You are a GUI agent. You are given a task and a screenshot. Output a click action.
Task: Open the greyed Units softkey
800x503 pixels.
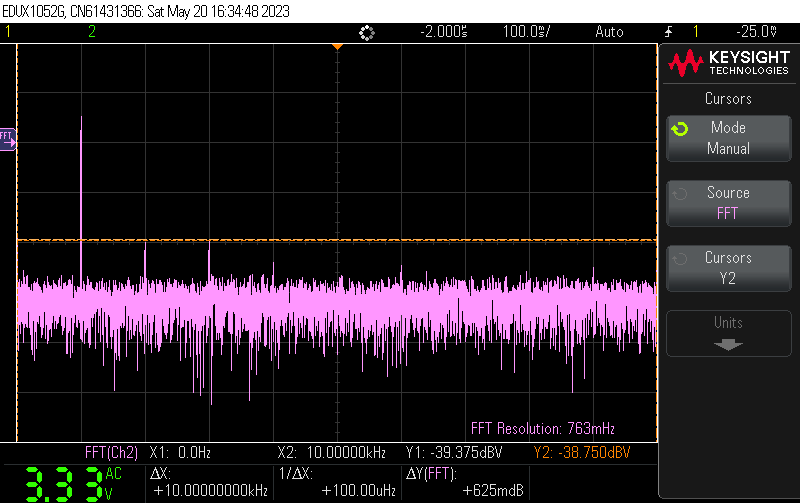[729, 333]
